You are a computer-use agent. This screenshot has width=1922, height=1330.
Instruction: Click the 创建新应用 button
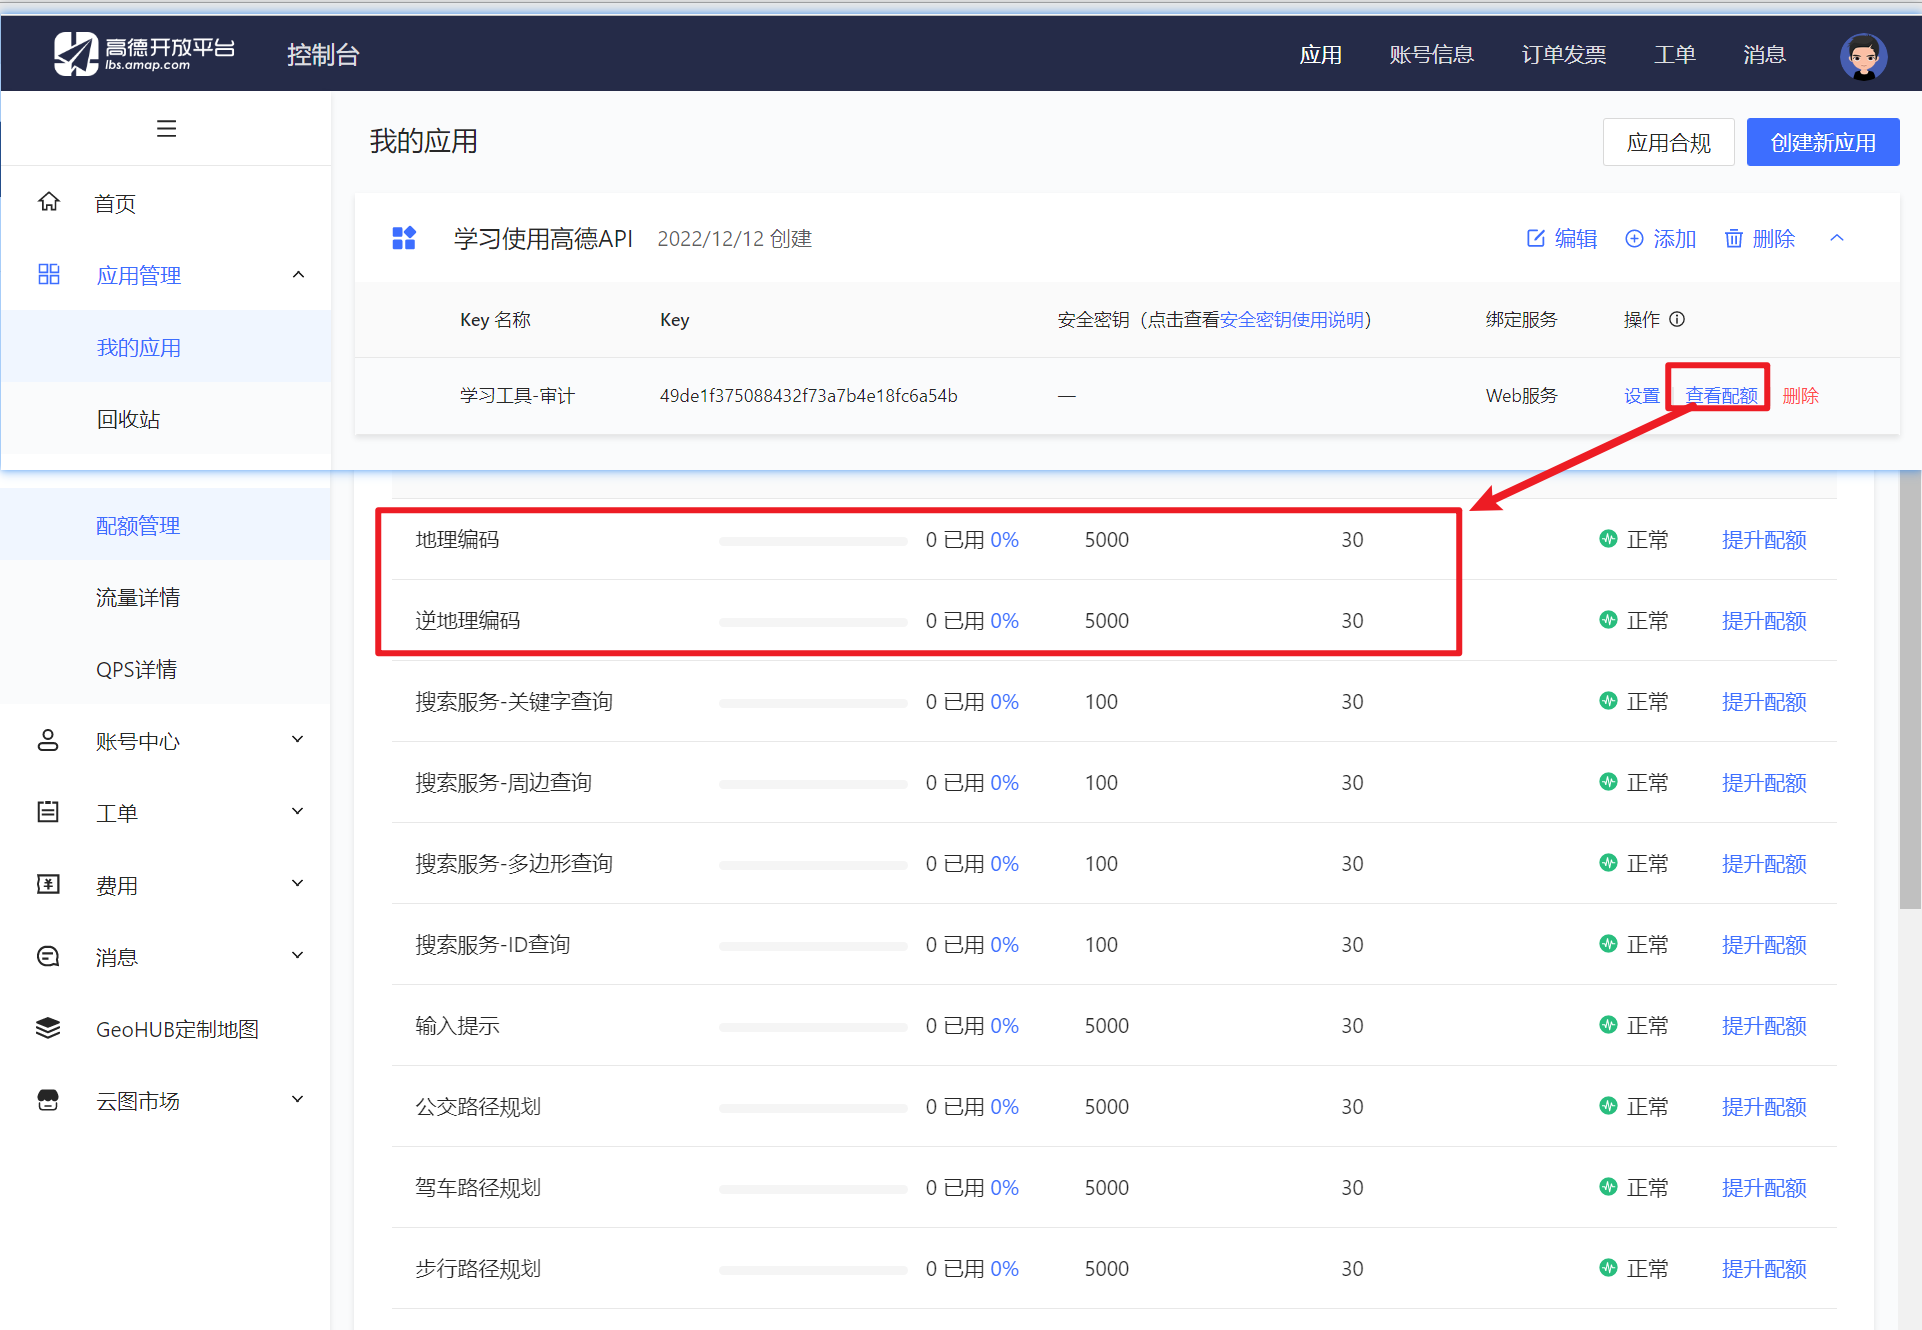click(x=1822, y=141)
